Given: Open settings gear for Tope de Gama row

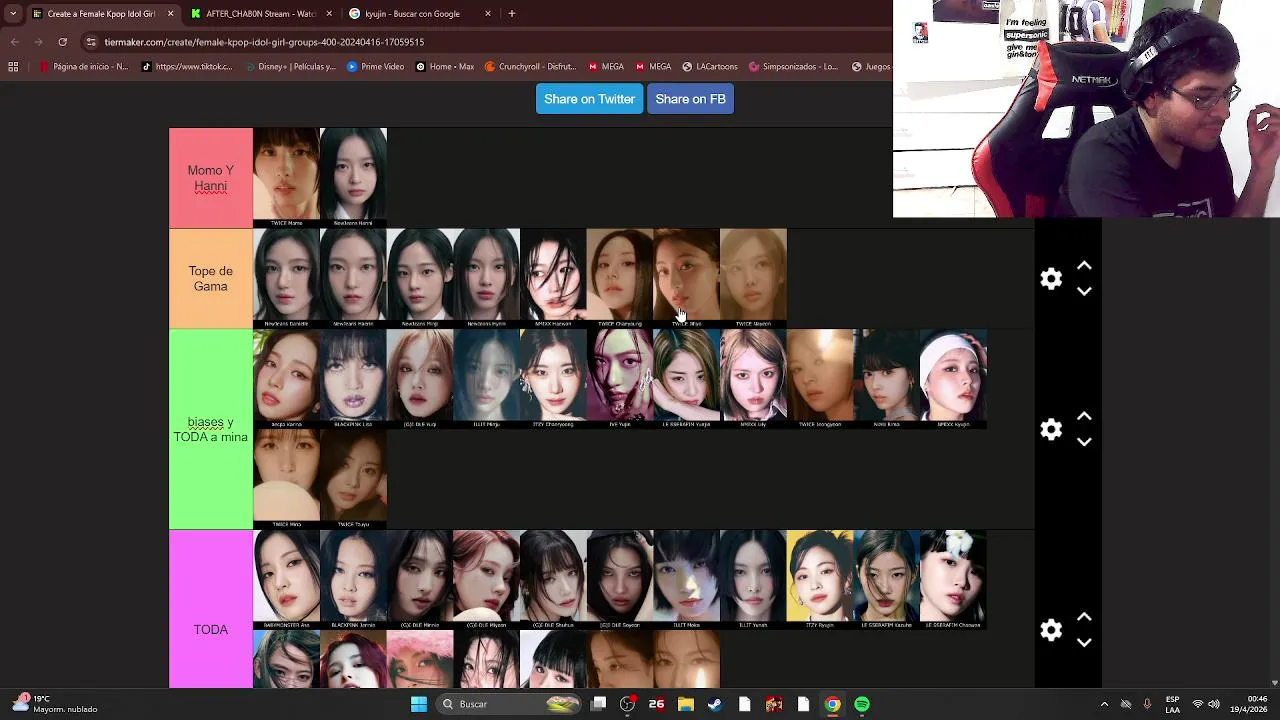Looking at the screenshot, I should (x=1051, y=279).
